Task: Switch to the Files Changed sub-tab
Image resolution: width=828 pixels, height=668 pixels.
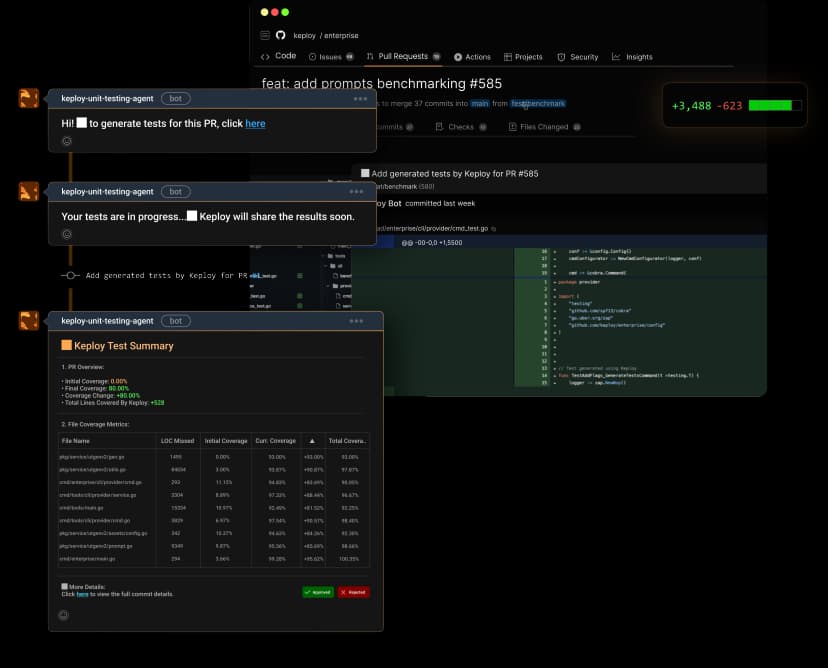Action: pyautogui.click(x=544, y=127)
